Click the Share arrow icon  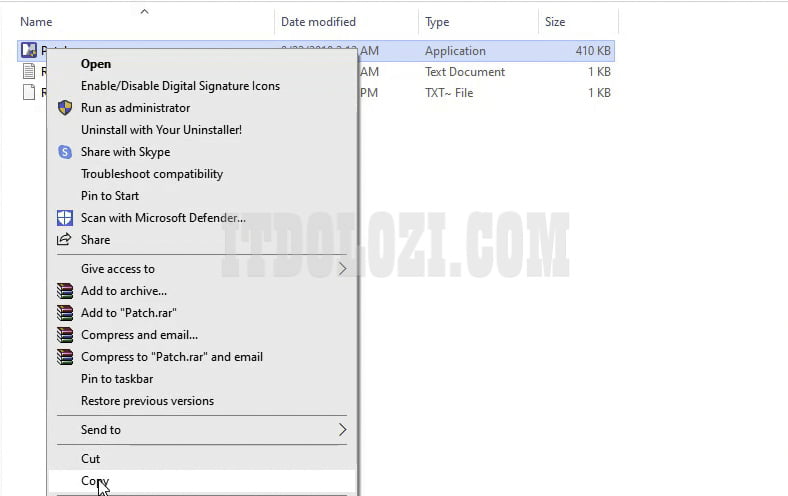(x=64, y=239)
